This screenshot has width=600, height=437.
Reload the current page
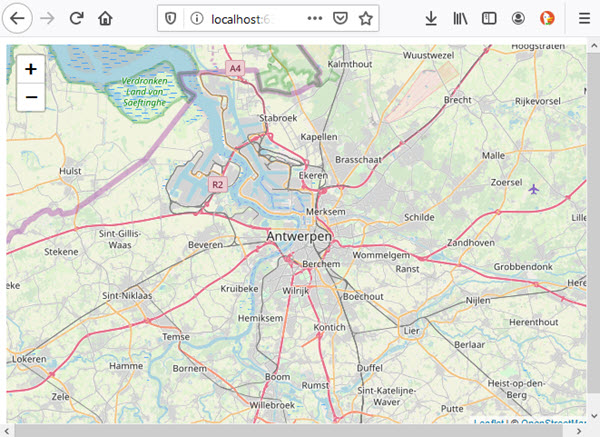click(77, 18)
